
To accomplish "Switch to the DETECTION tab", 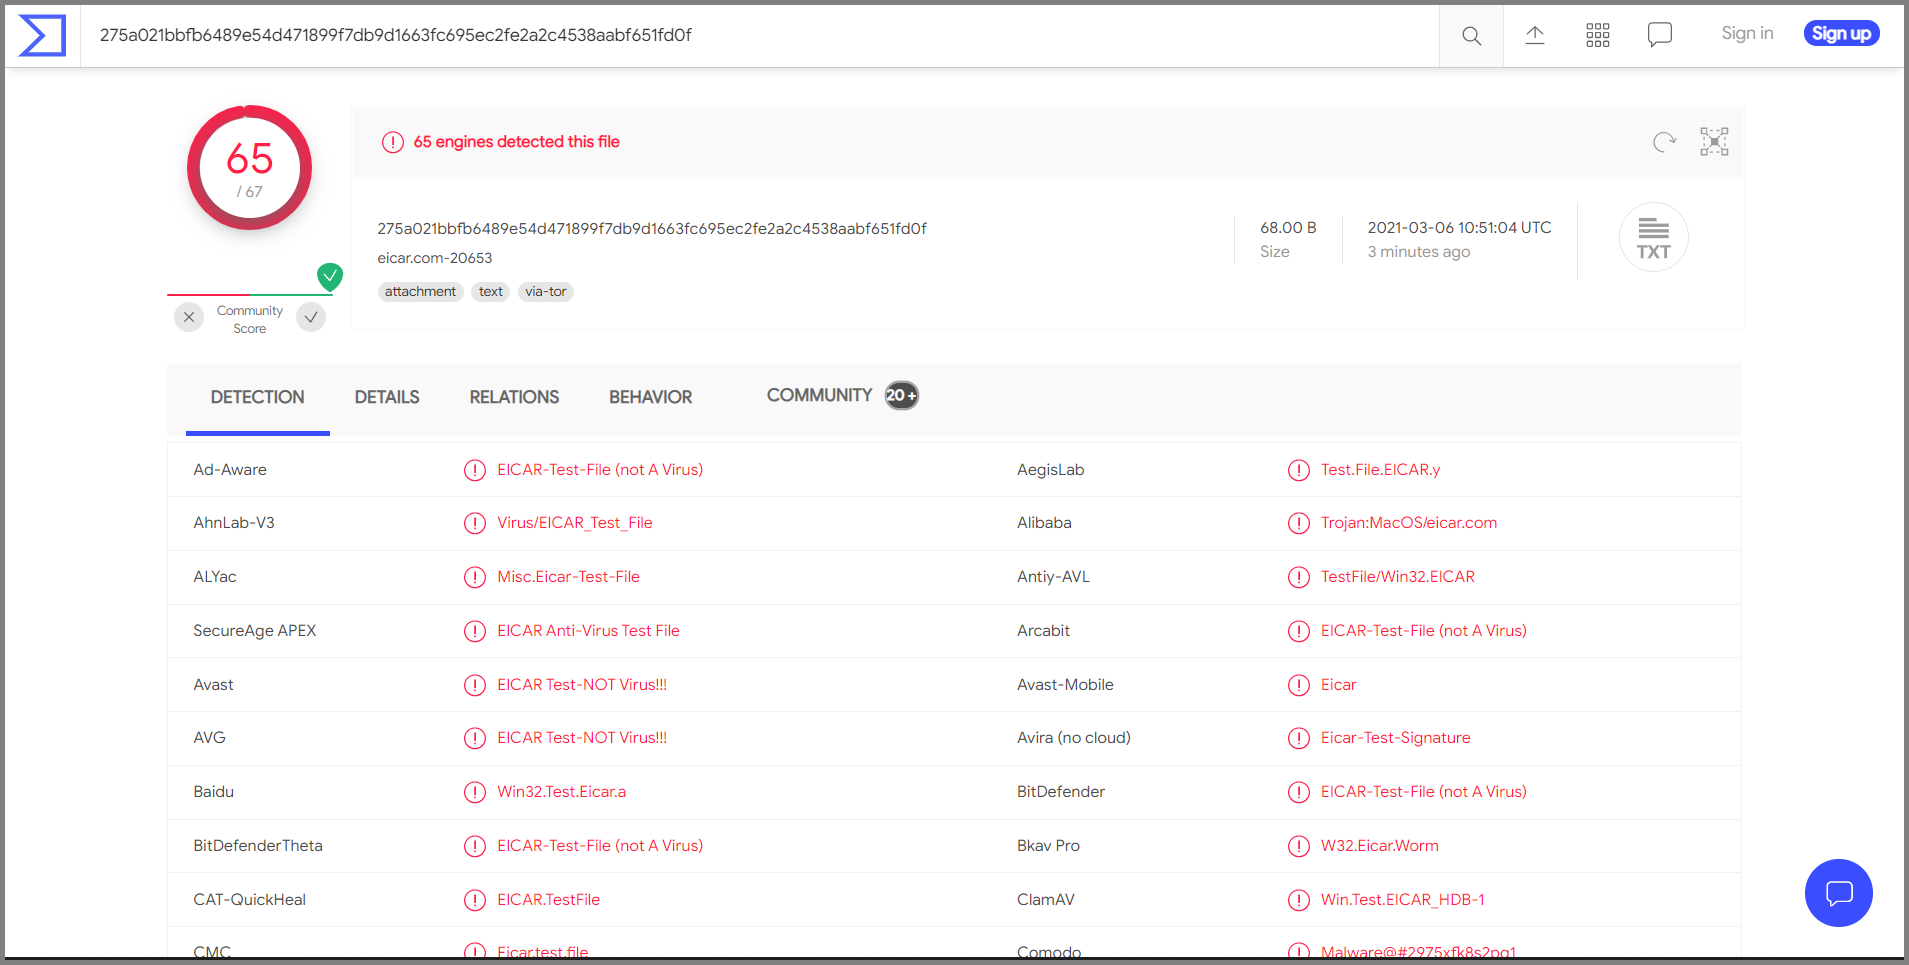I will tap(258, 397).
